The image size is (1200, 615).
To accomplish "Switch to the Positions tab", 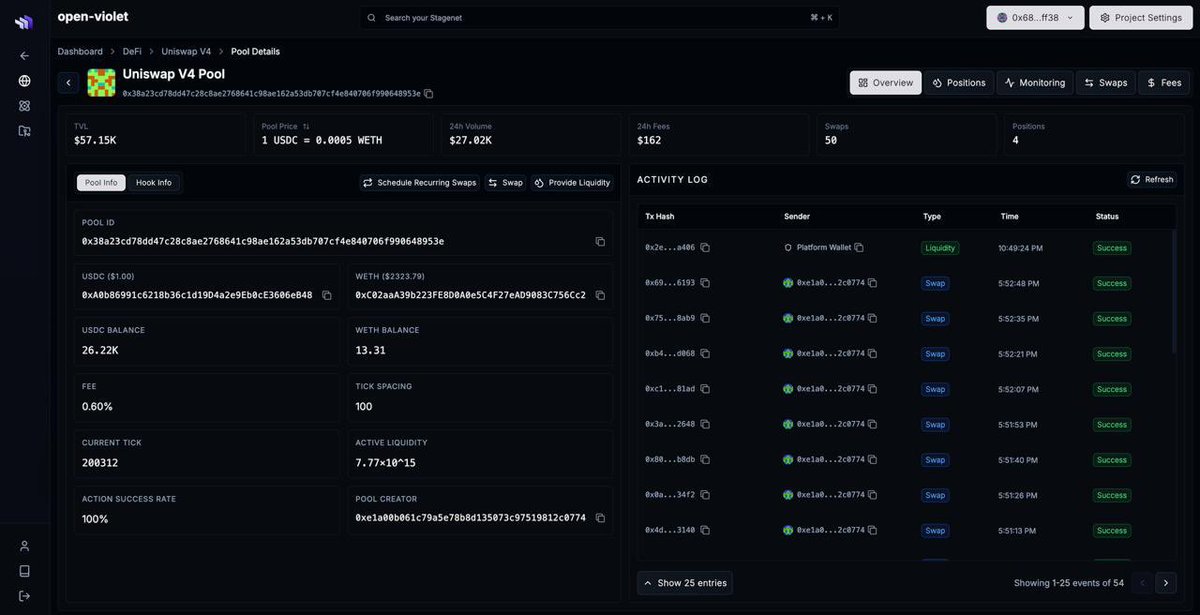I will [959, 83].
